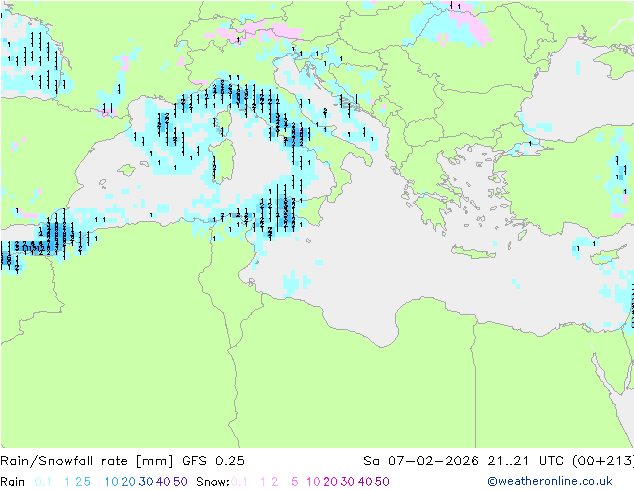The image size is (634, 490).
Task: Click the 'Rain/Snowfall rate [mm]' title text
Action: [87, 461]
